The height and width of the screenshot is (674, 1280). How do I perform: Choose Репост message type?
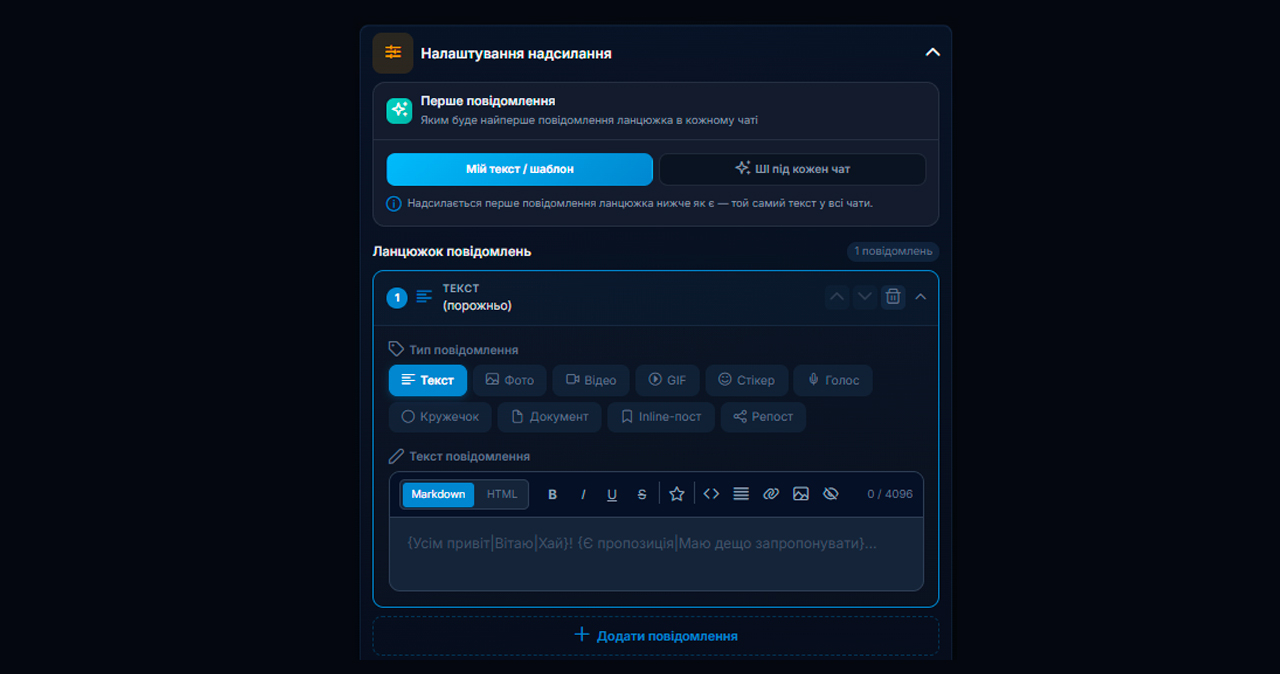tap(763, 417)
